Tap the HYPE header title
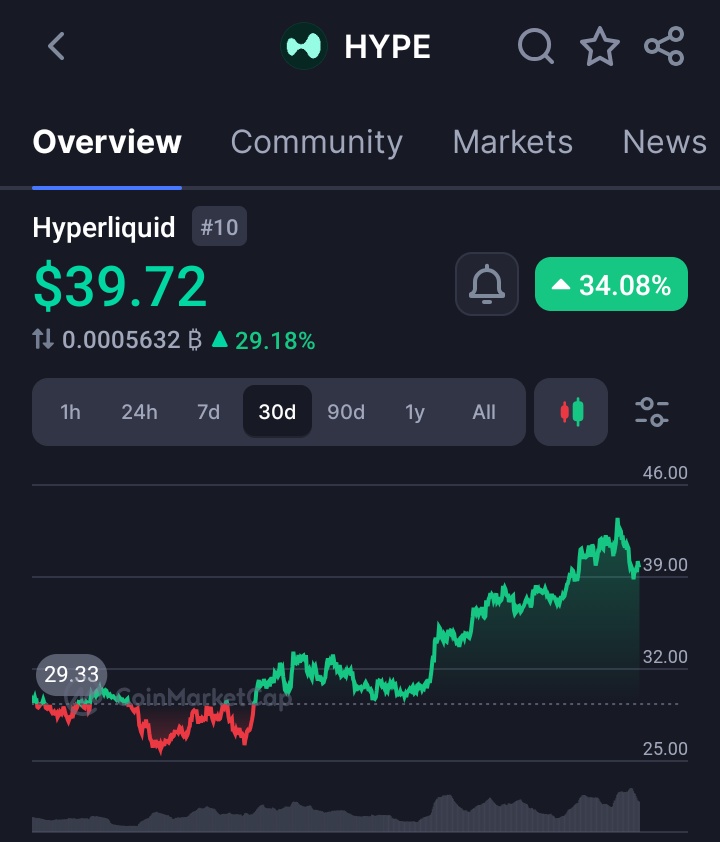The image size is (720, 842). (x=387, y=47)
